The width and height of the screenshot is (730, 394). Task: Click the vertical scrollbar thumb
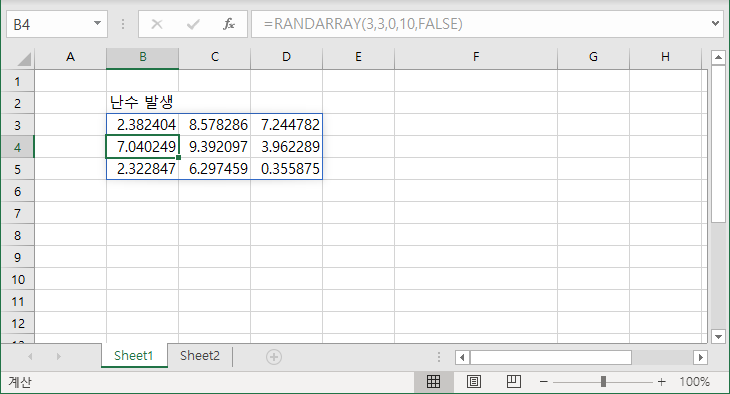click(718, 144)
